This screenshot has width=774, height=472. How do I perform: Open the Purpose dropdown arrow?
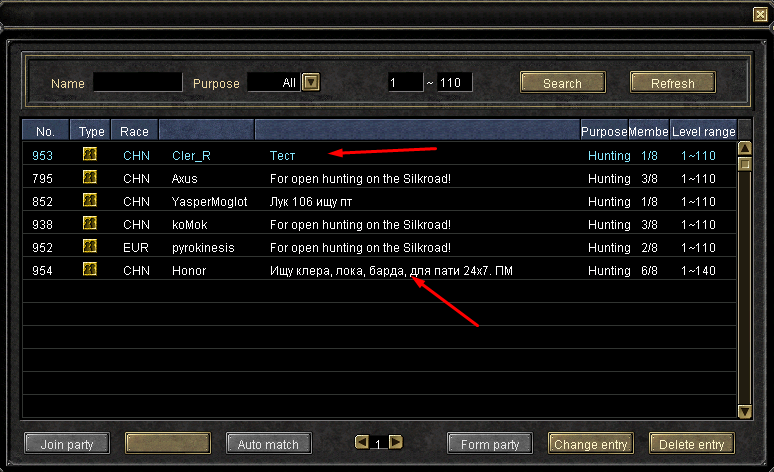[x=310, y=82]
